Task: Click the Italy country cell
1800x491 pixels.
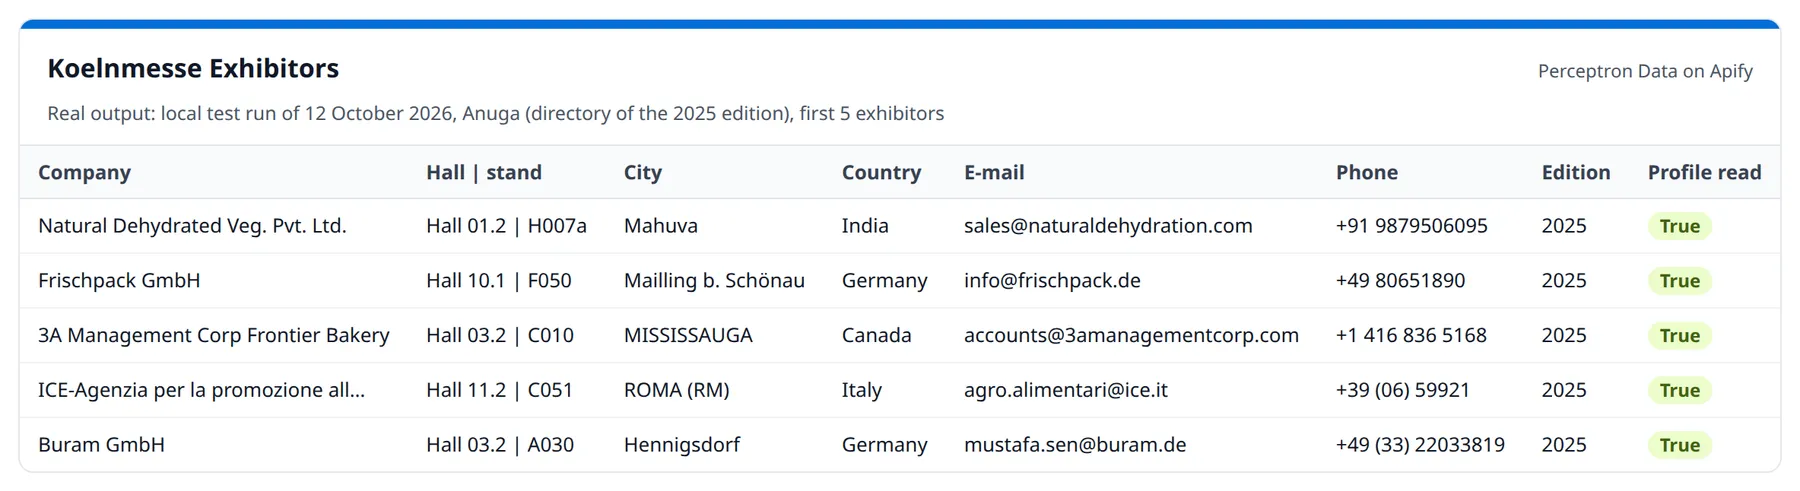Action: 862,390
